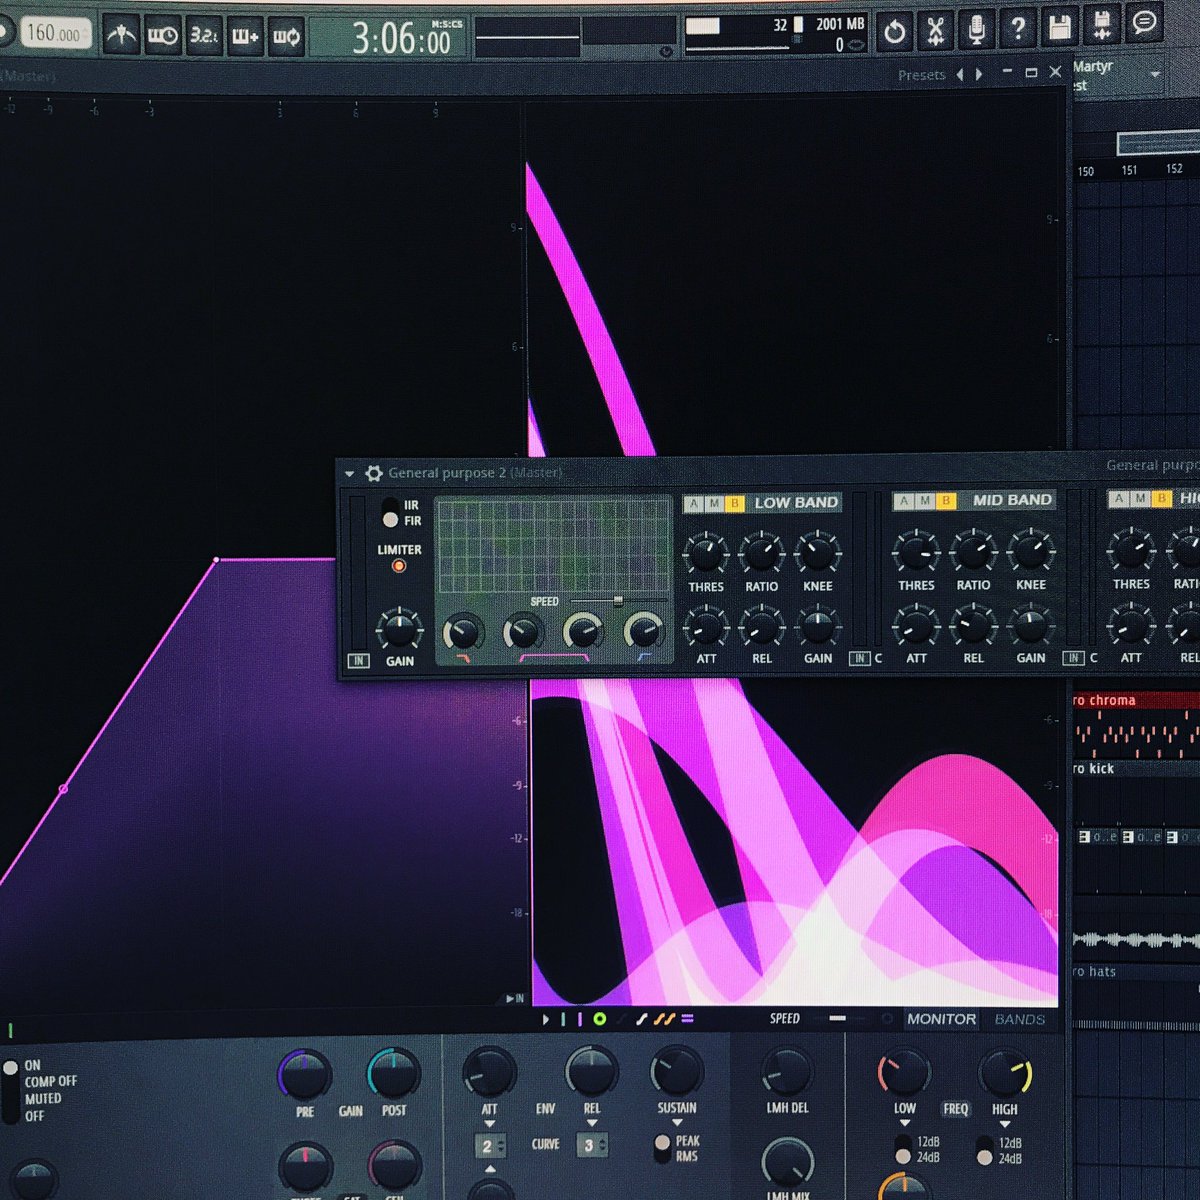Click the 'ro kick' track label
Screen dimensions: 1200x1200
pos(1093,769)
